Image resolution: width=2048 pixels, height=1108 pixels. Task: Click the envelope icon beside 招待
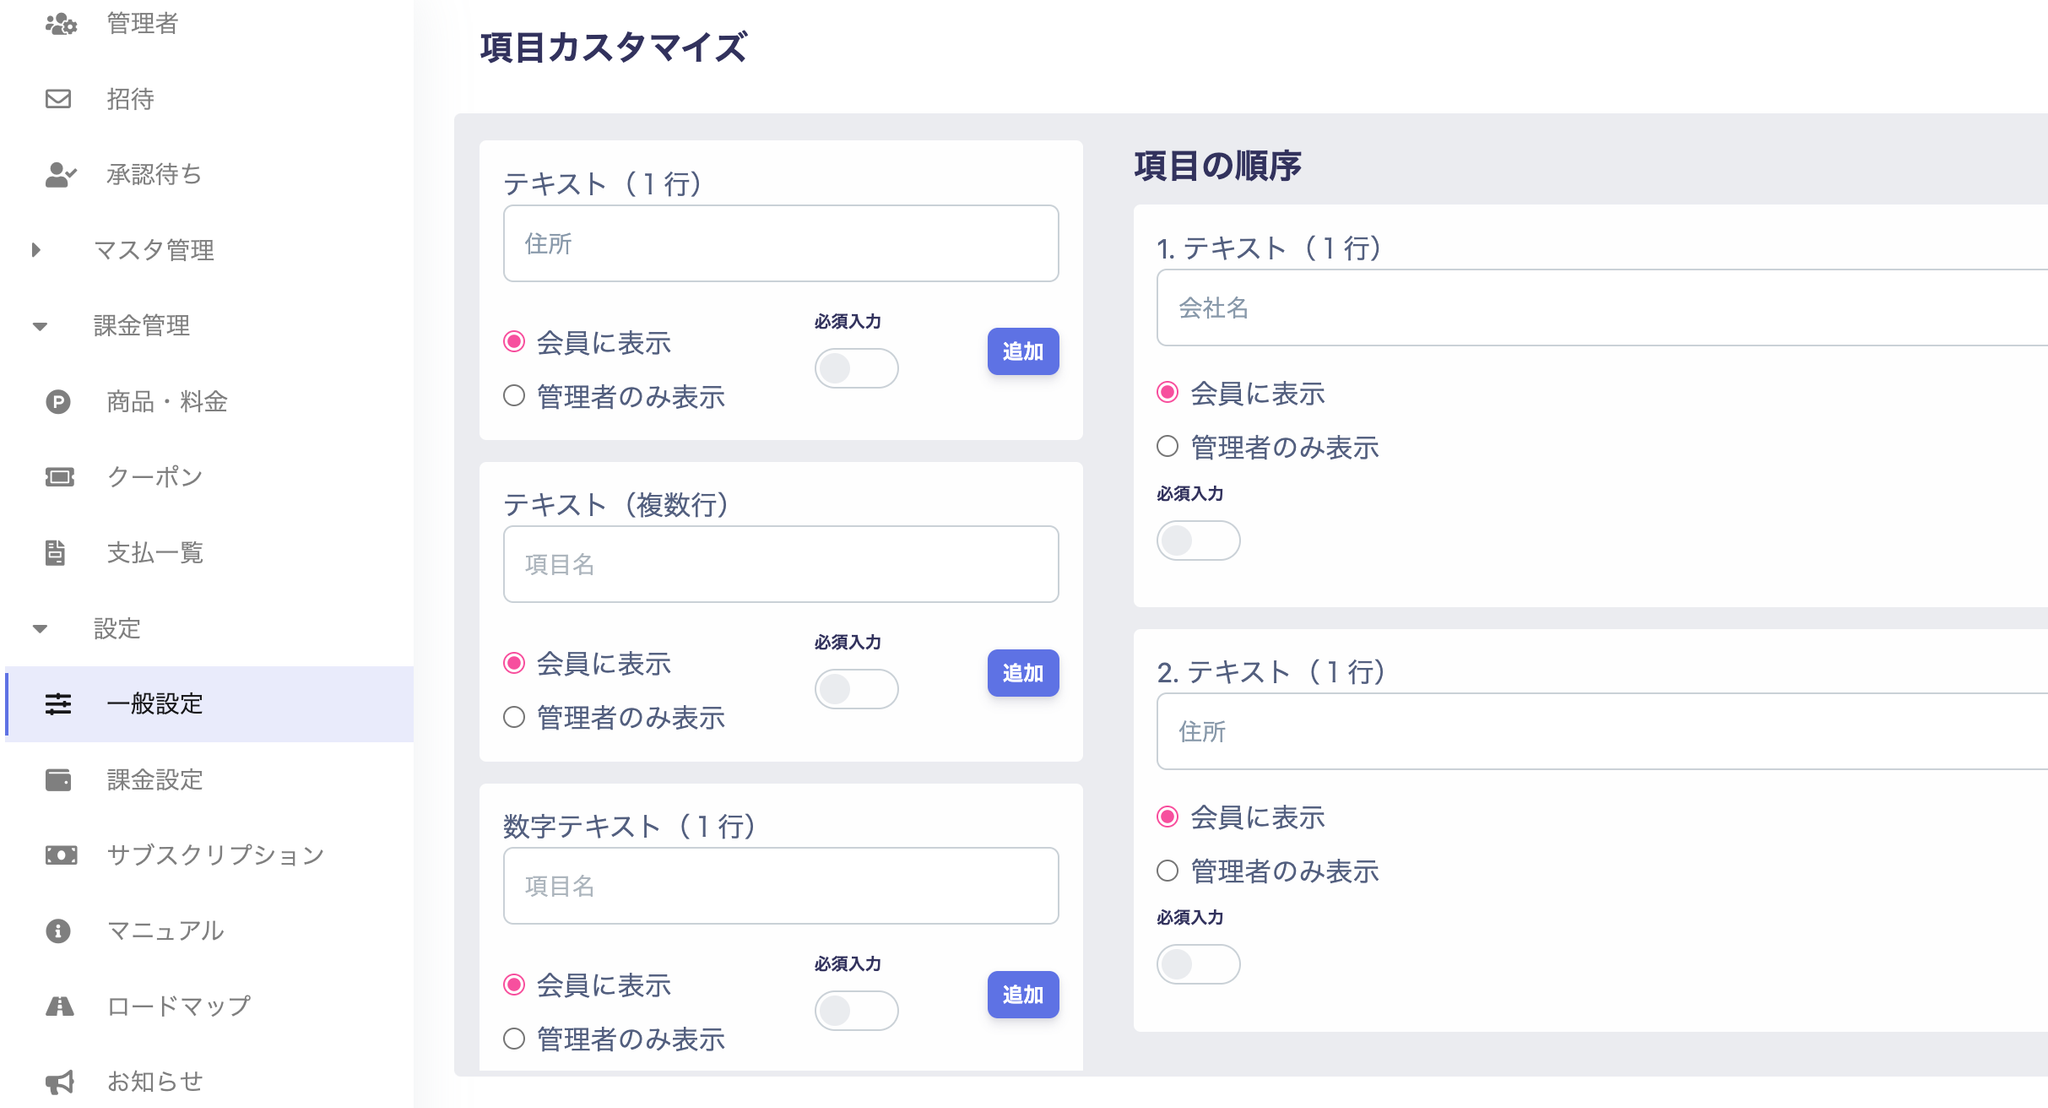click(x=58, y=99)
